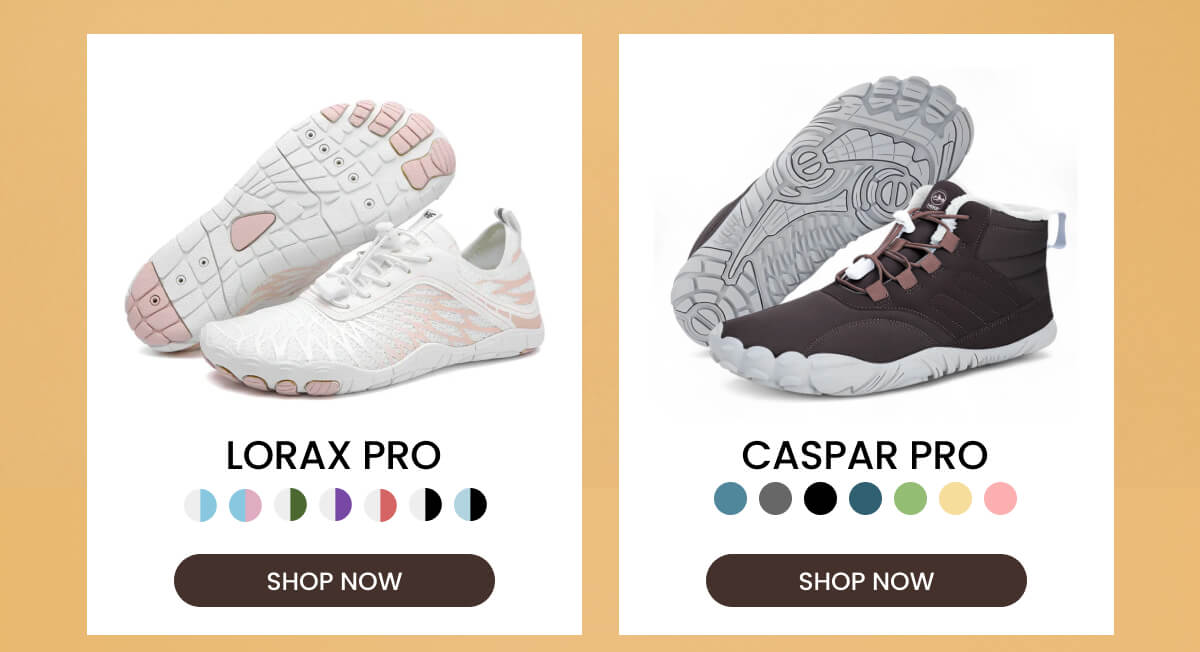Screen dimensions: 1200x652
Task: Click Lorax Pro Shop Now button
Action: 334,581
